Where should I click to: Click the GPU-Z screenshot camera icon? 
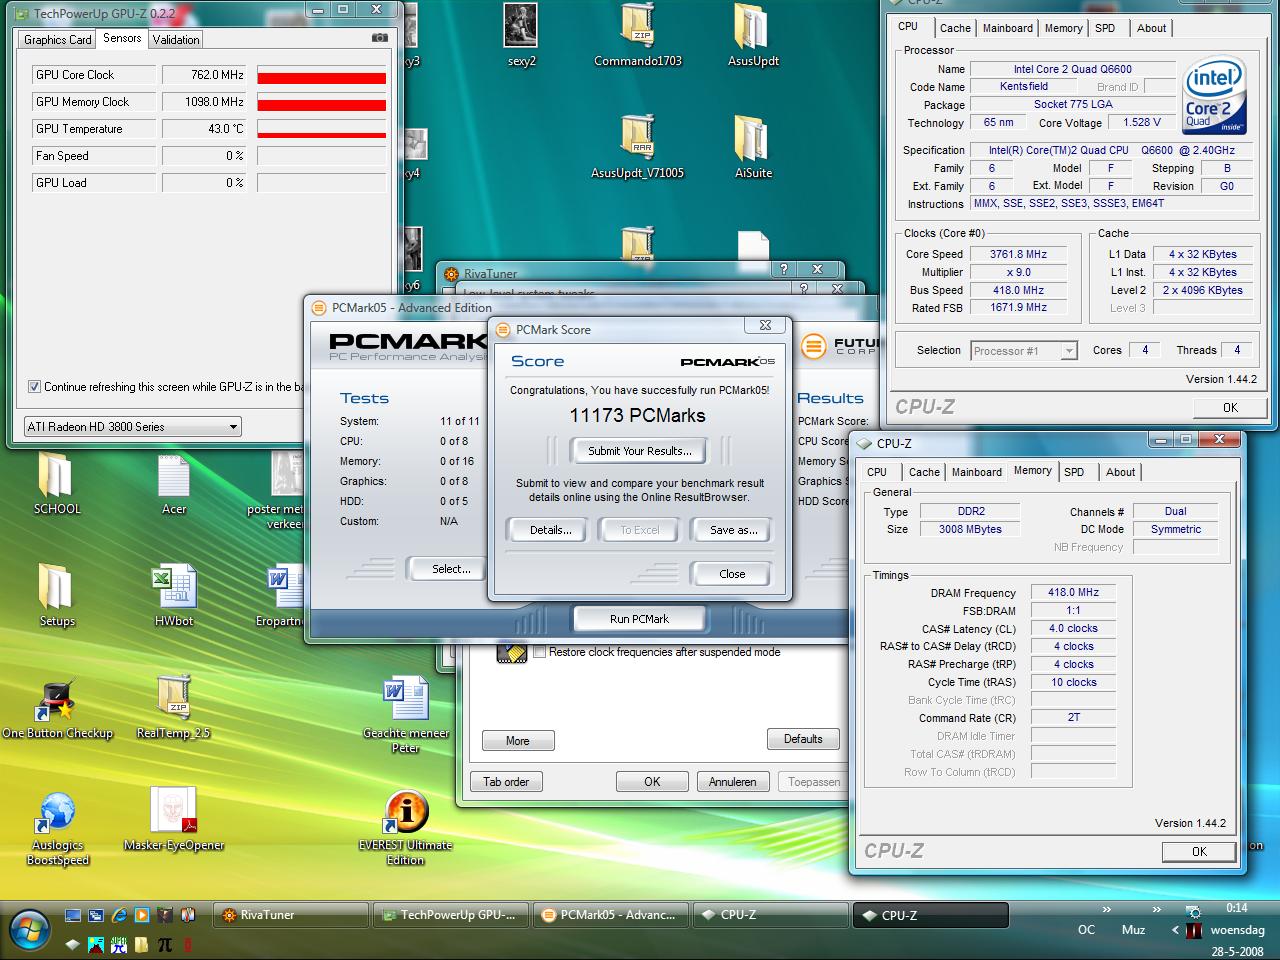(379, 38)
